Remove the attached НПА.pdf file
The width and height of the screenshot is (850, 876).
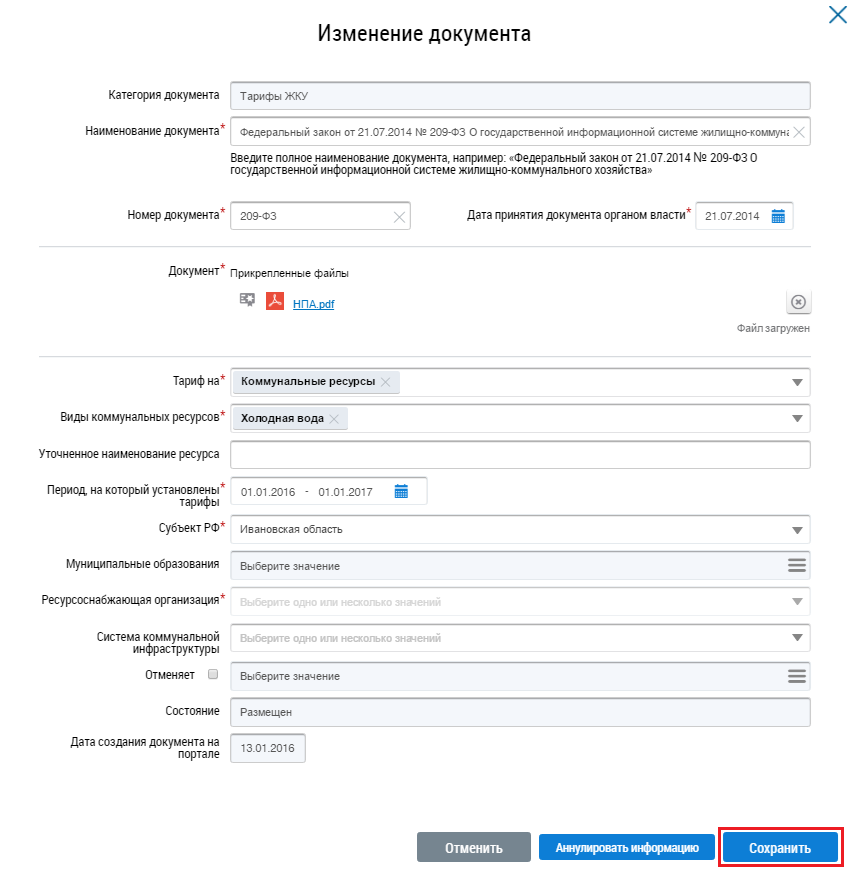pos(798,302)
